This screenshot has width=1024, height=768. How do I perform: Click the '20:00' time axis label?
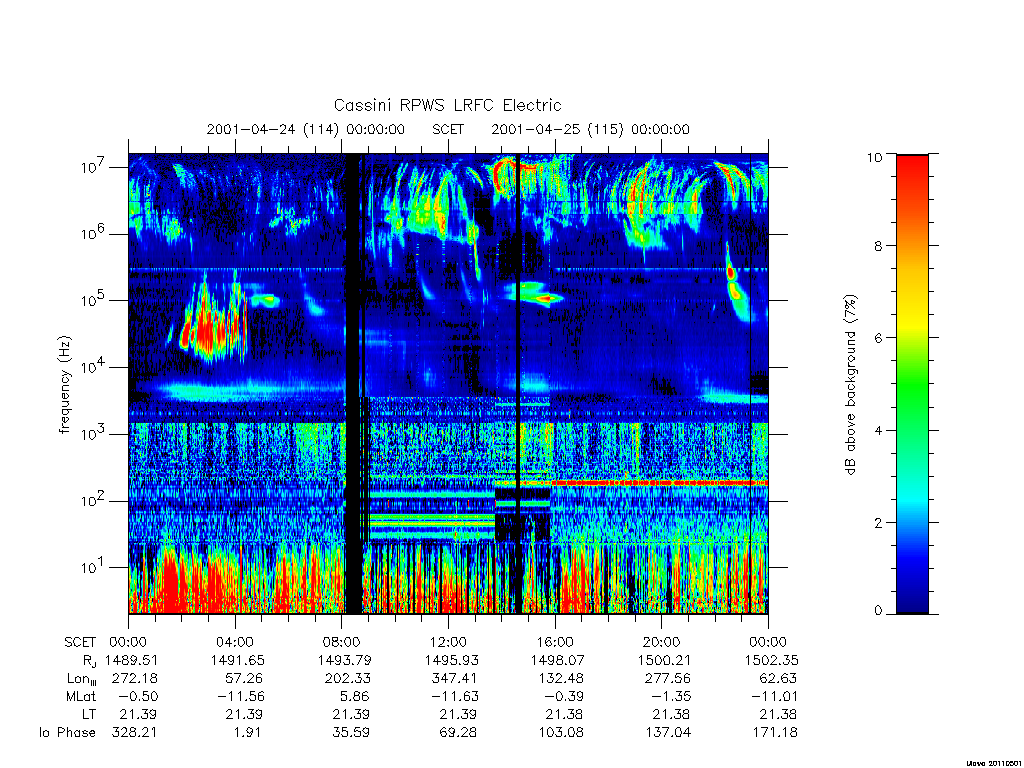[662, 642]
